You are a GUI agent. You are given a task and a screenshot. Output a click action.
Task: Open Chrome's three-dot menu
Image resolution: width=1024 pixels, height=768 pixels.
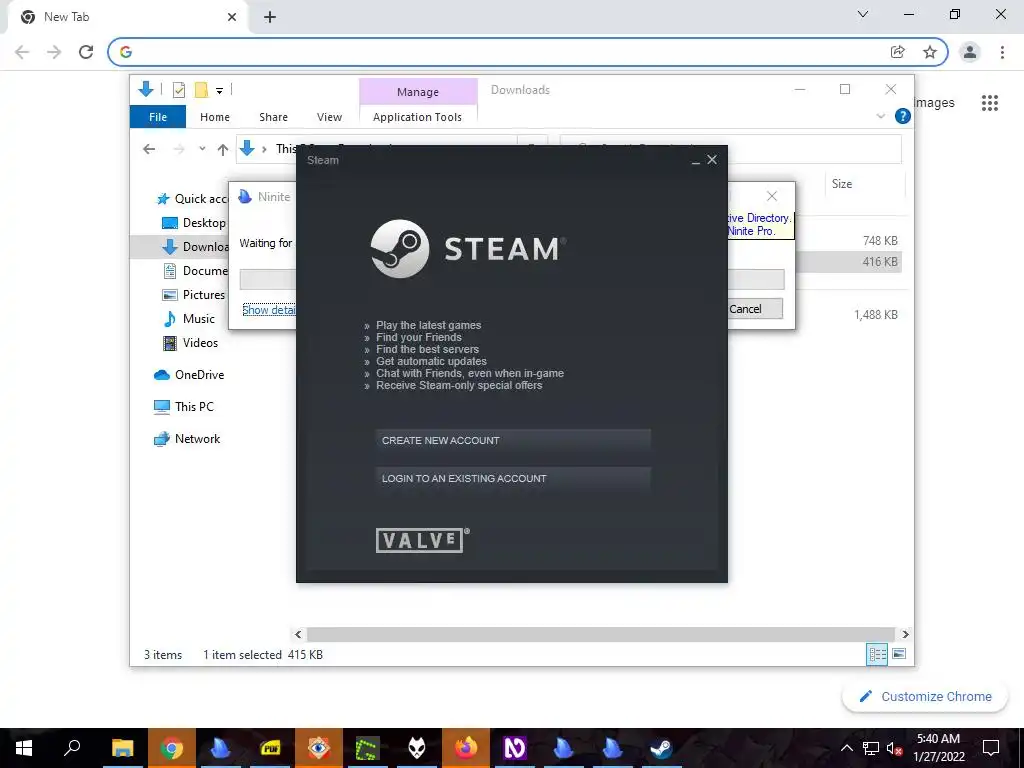point(1002,52)
